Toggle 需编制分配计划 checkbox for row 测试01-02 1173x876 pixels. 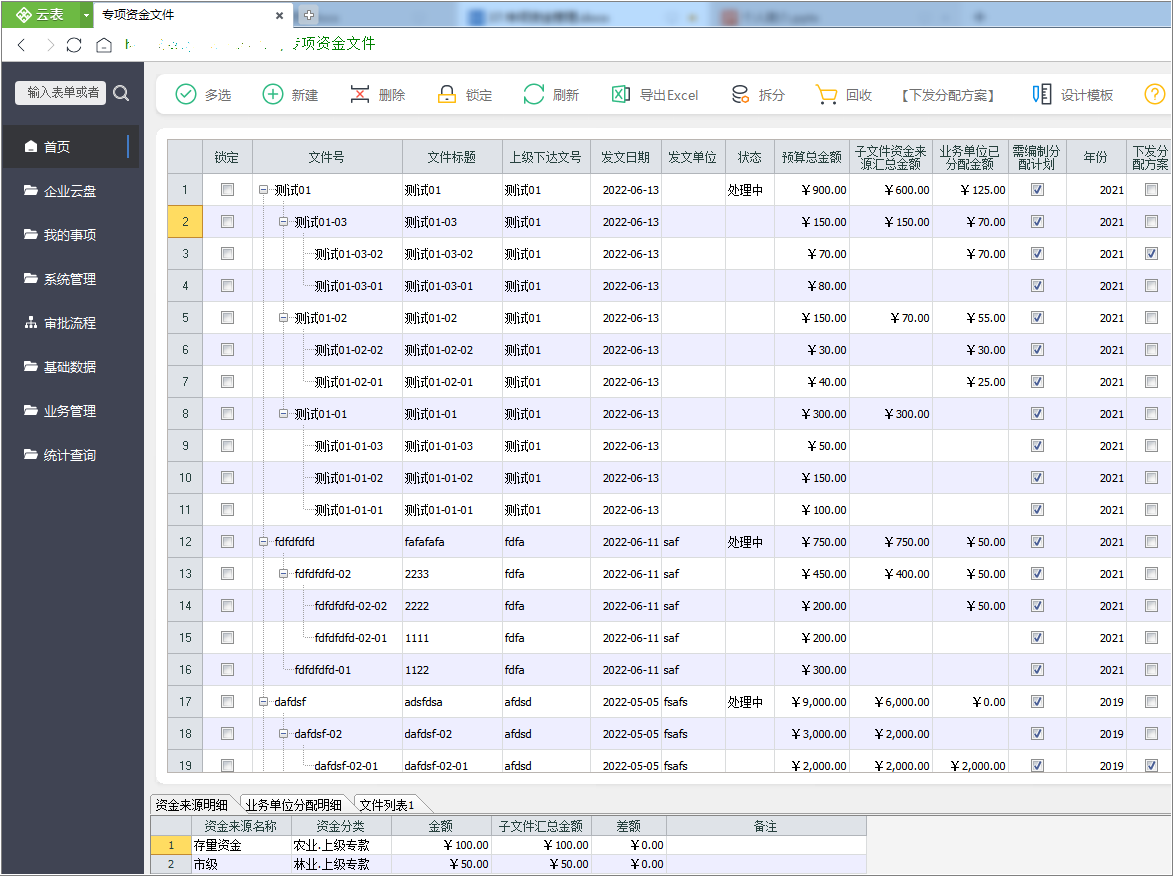[1038, 317]
